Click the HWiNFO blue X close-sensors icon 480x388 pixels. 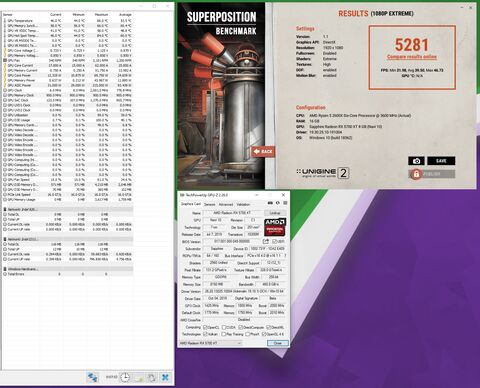(x=165, y=377)
